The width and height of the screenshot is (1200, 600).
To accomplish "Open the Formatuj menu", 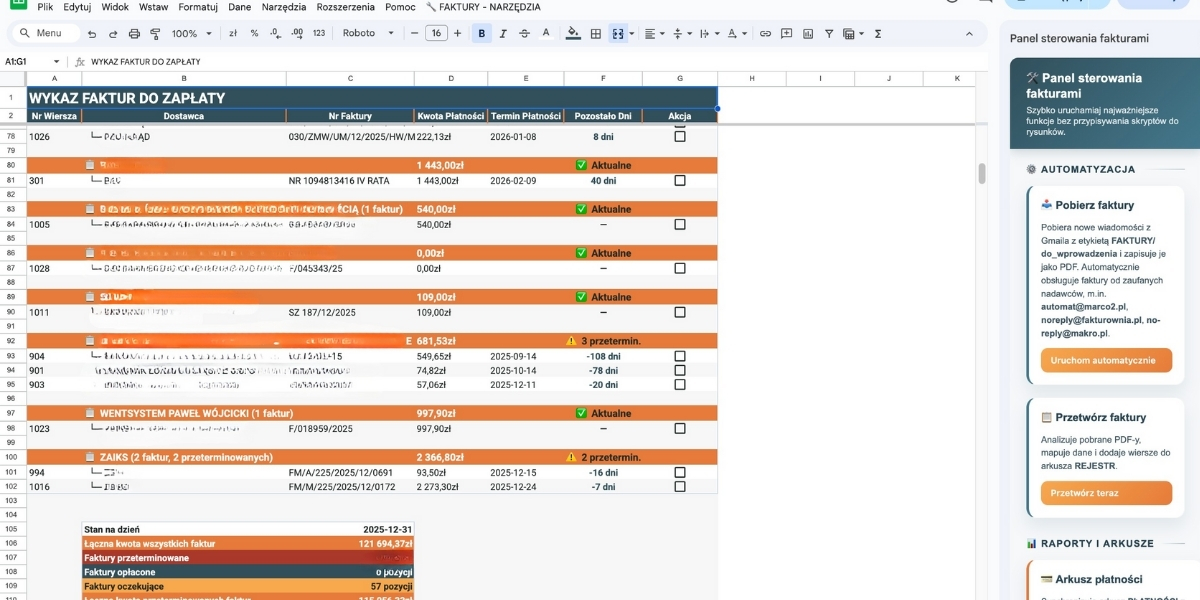I will pyautogui.click(x=199, y=7).
